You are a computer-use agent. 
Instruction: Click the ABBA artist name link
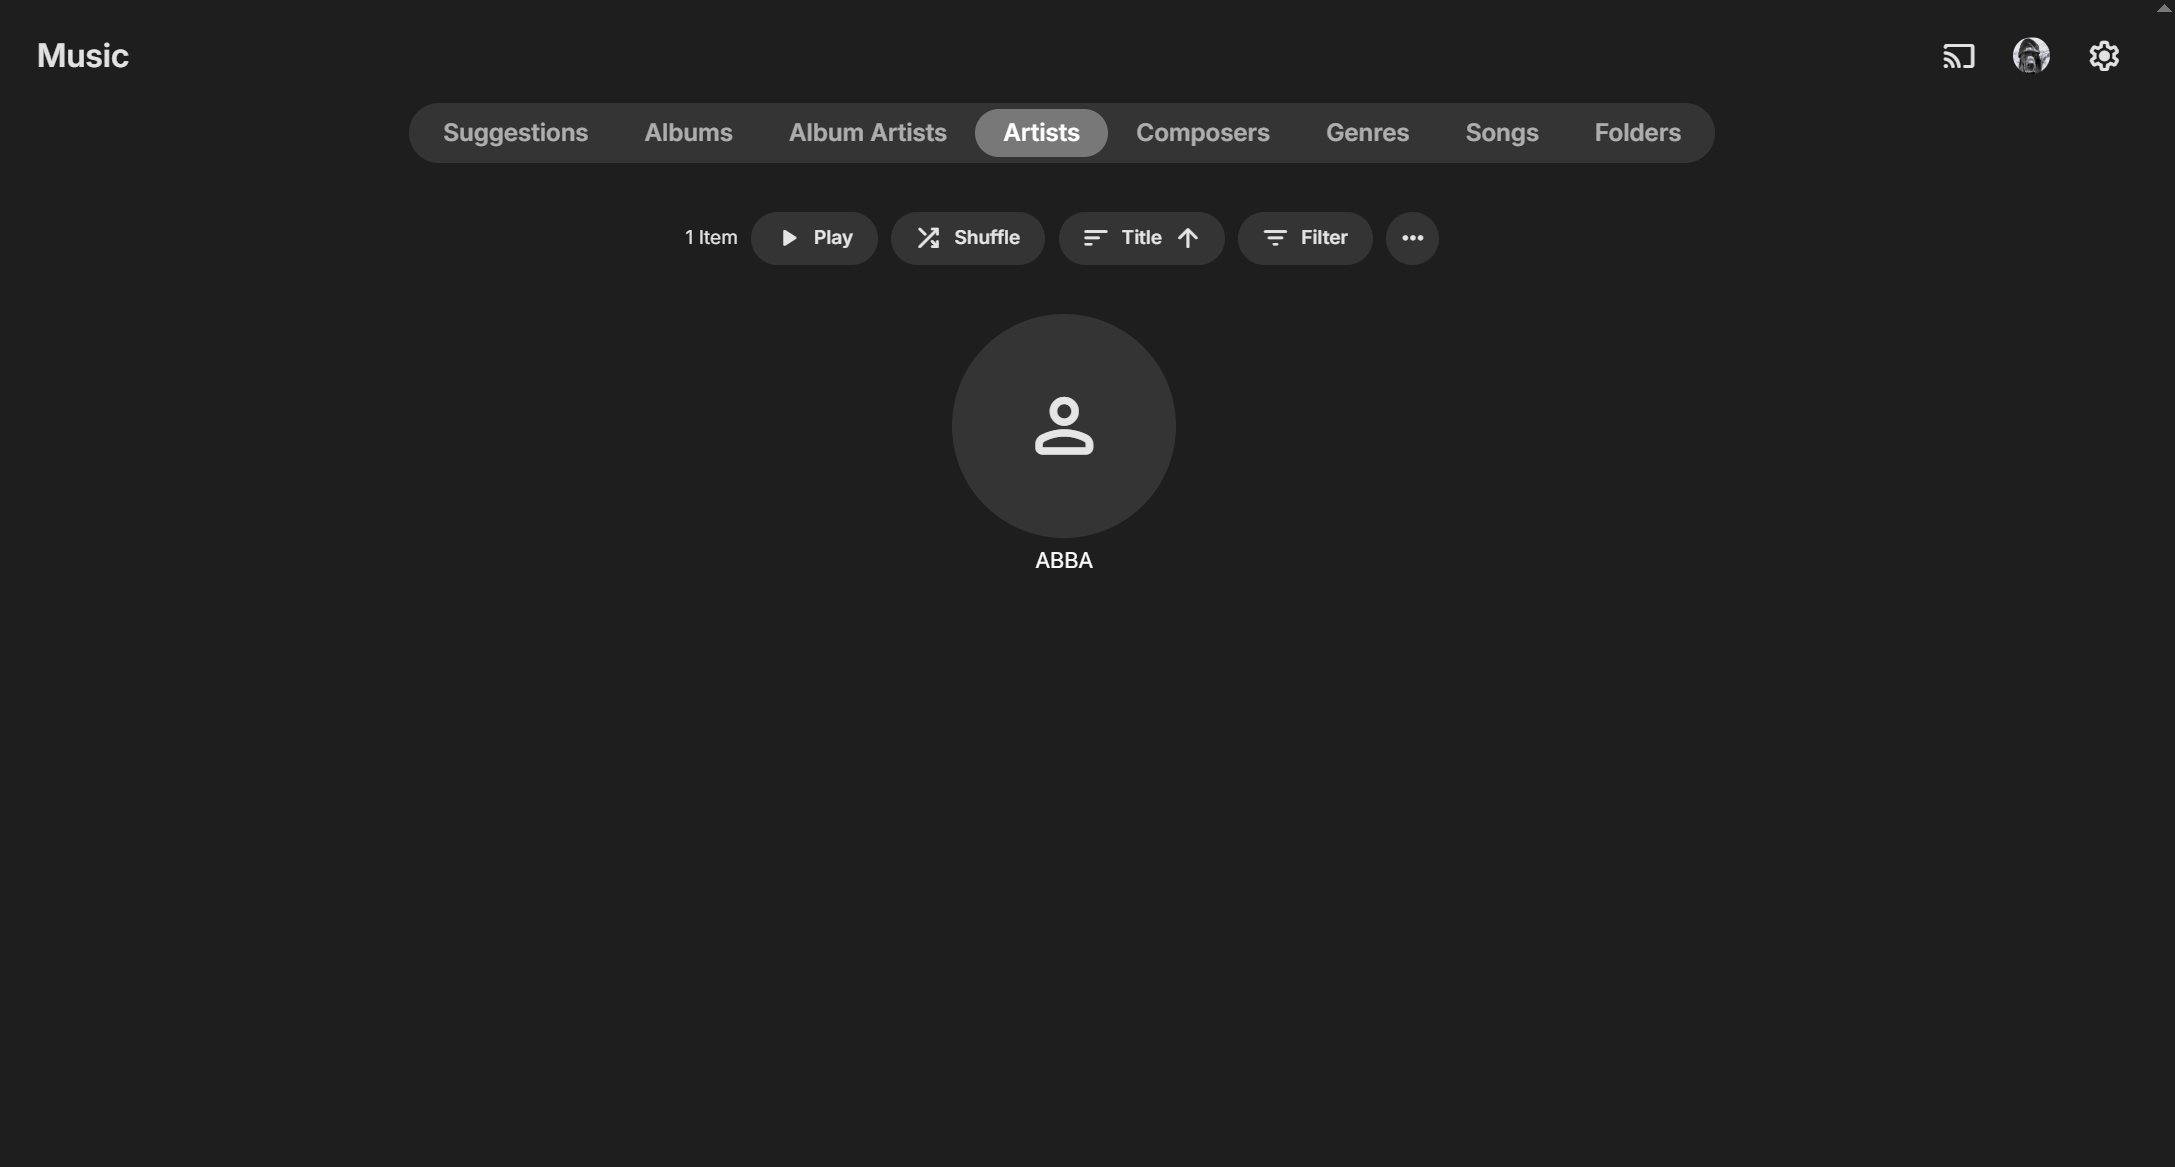[1063, 561]
